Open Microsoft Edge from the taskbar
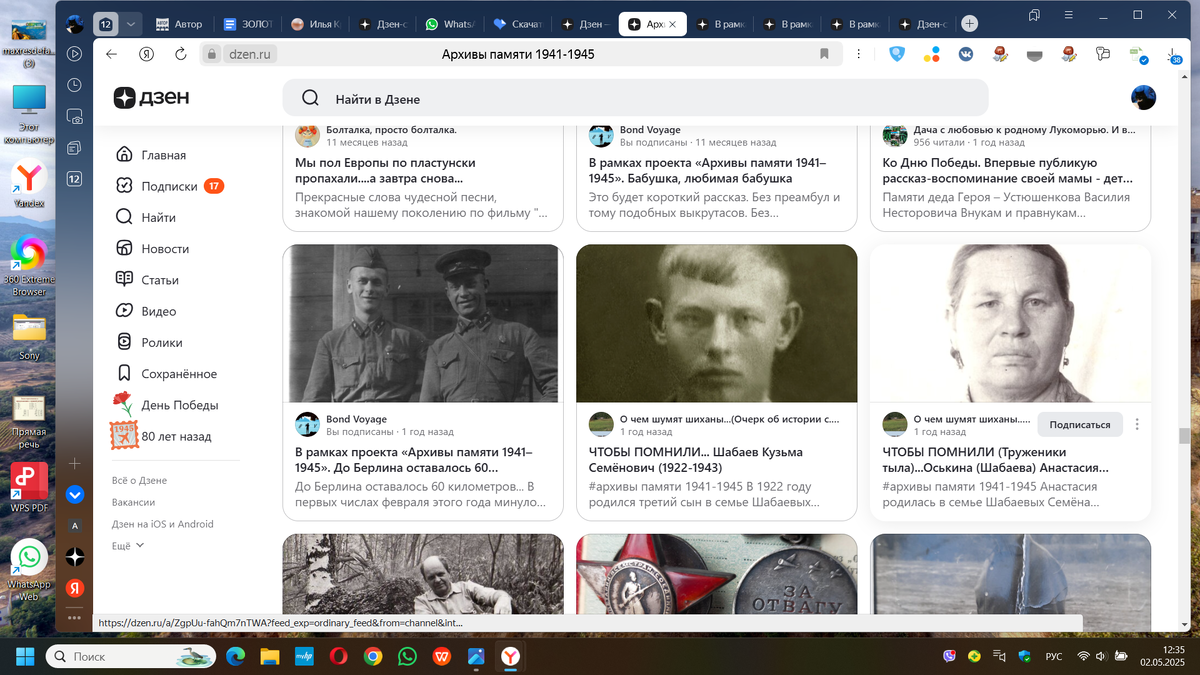The image size is (1200, 675). tap(236, 656)
